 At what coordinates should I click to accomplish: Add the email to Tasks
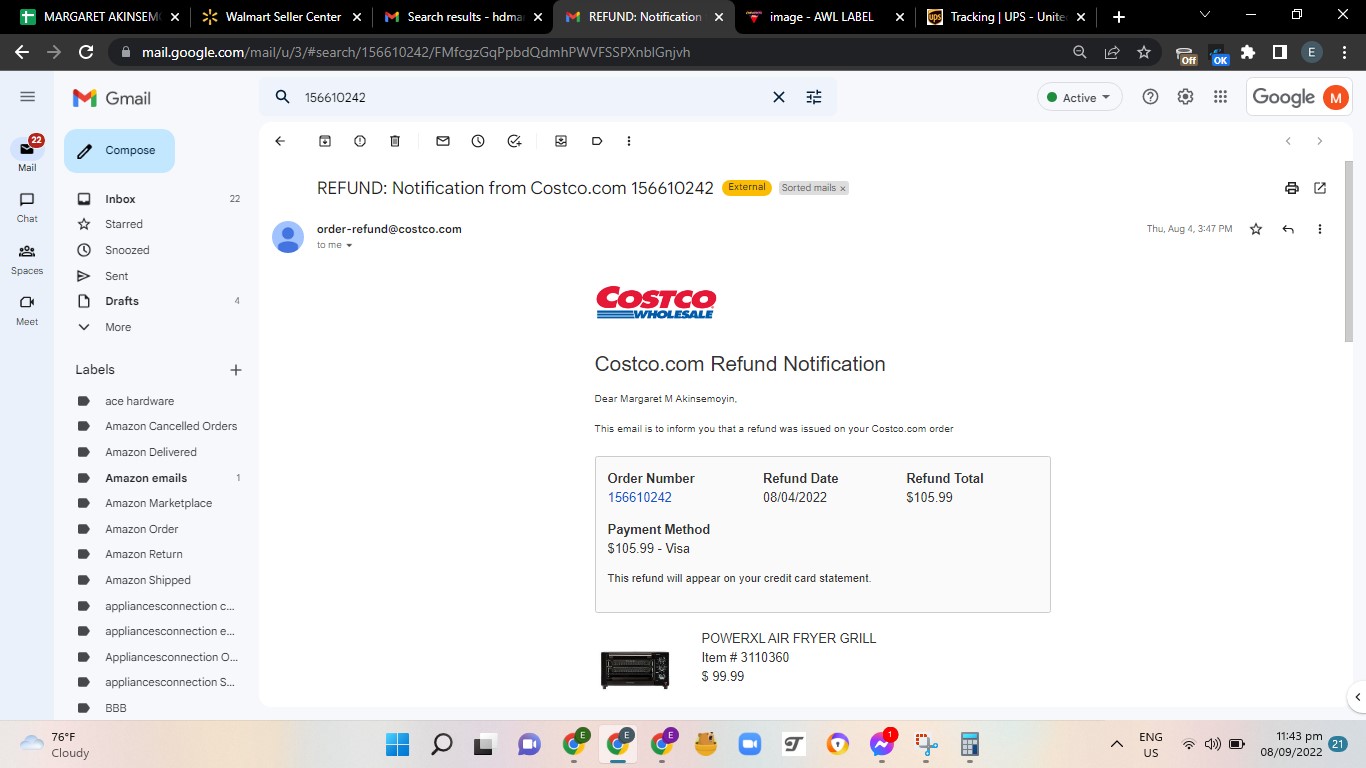[x=514, y=141]
